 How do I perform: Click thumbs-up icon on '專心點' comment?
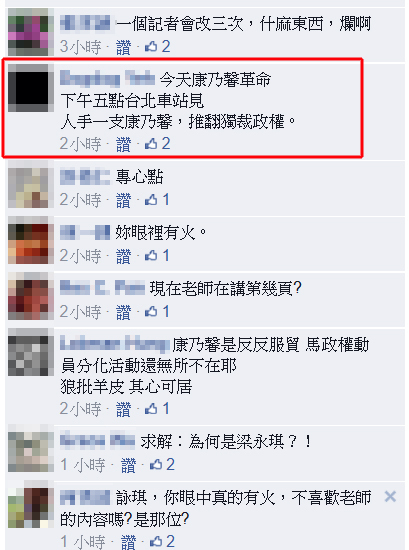[x=151, y=200]
